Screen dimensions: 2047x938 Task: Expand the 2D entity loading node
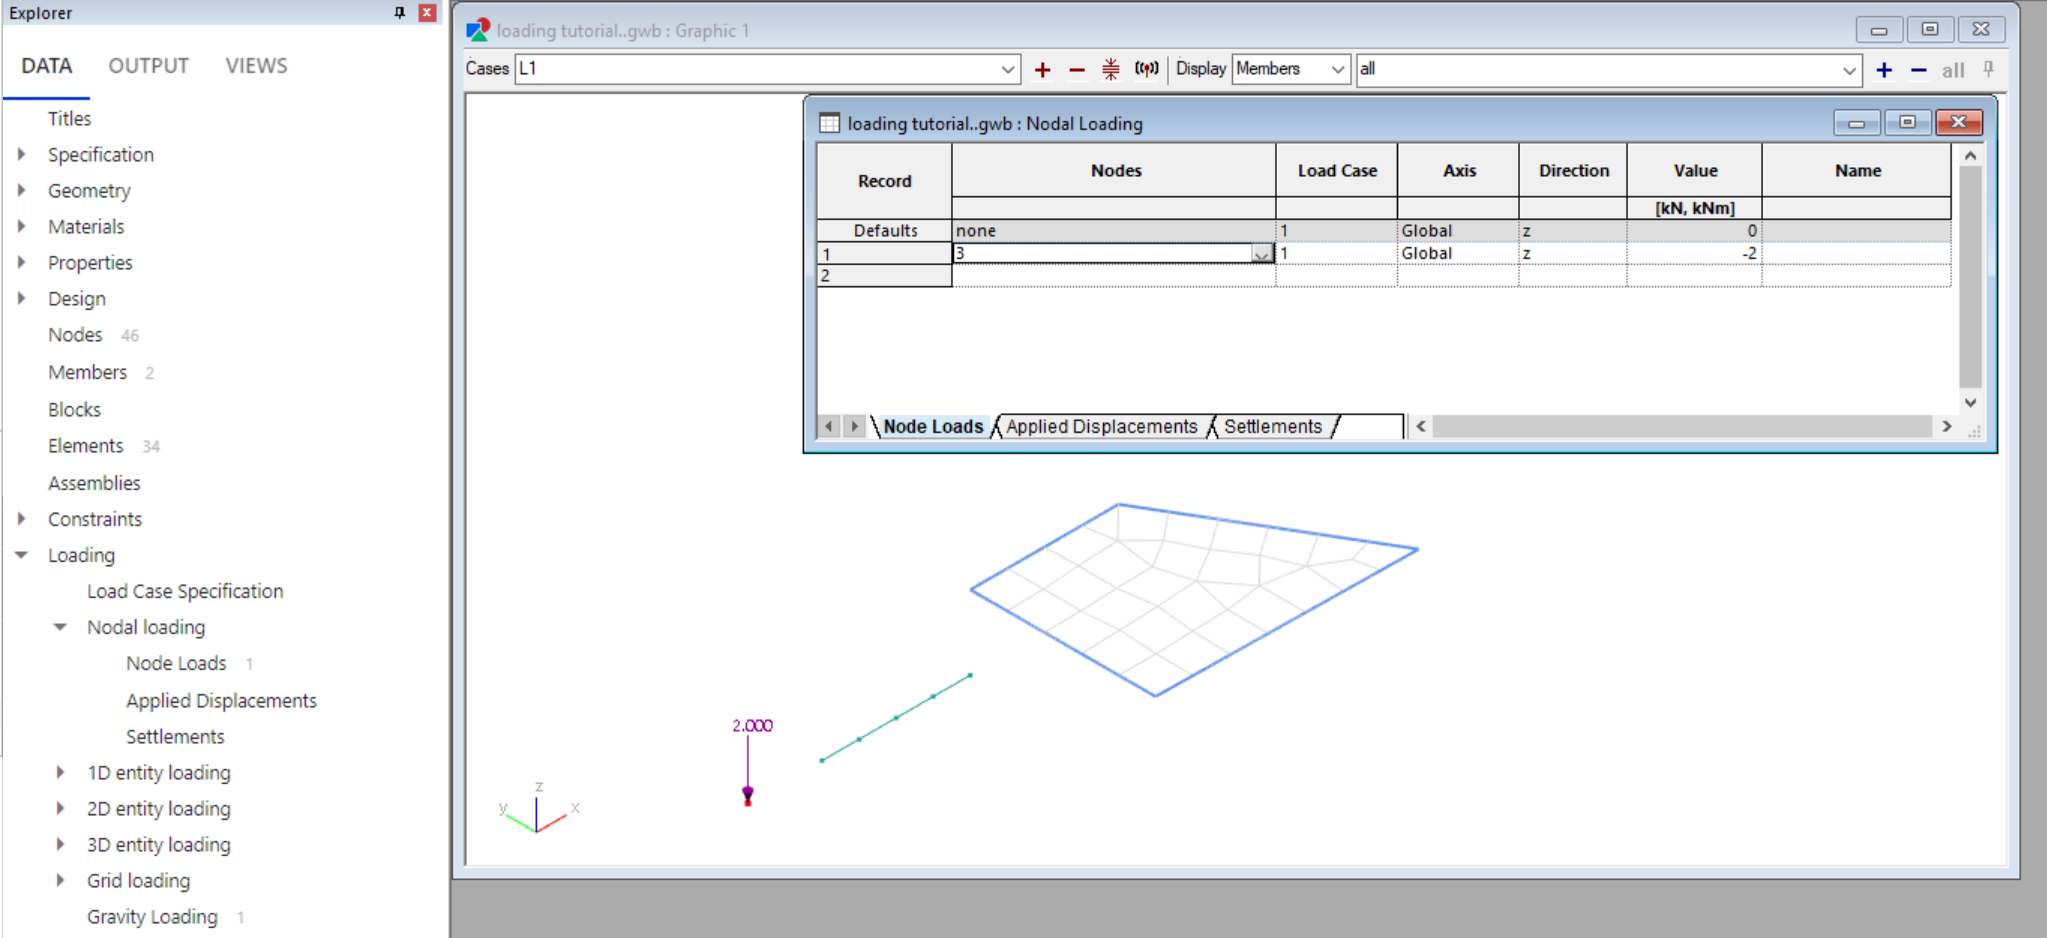point(60,808)
